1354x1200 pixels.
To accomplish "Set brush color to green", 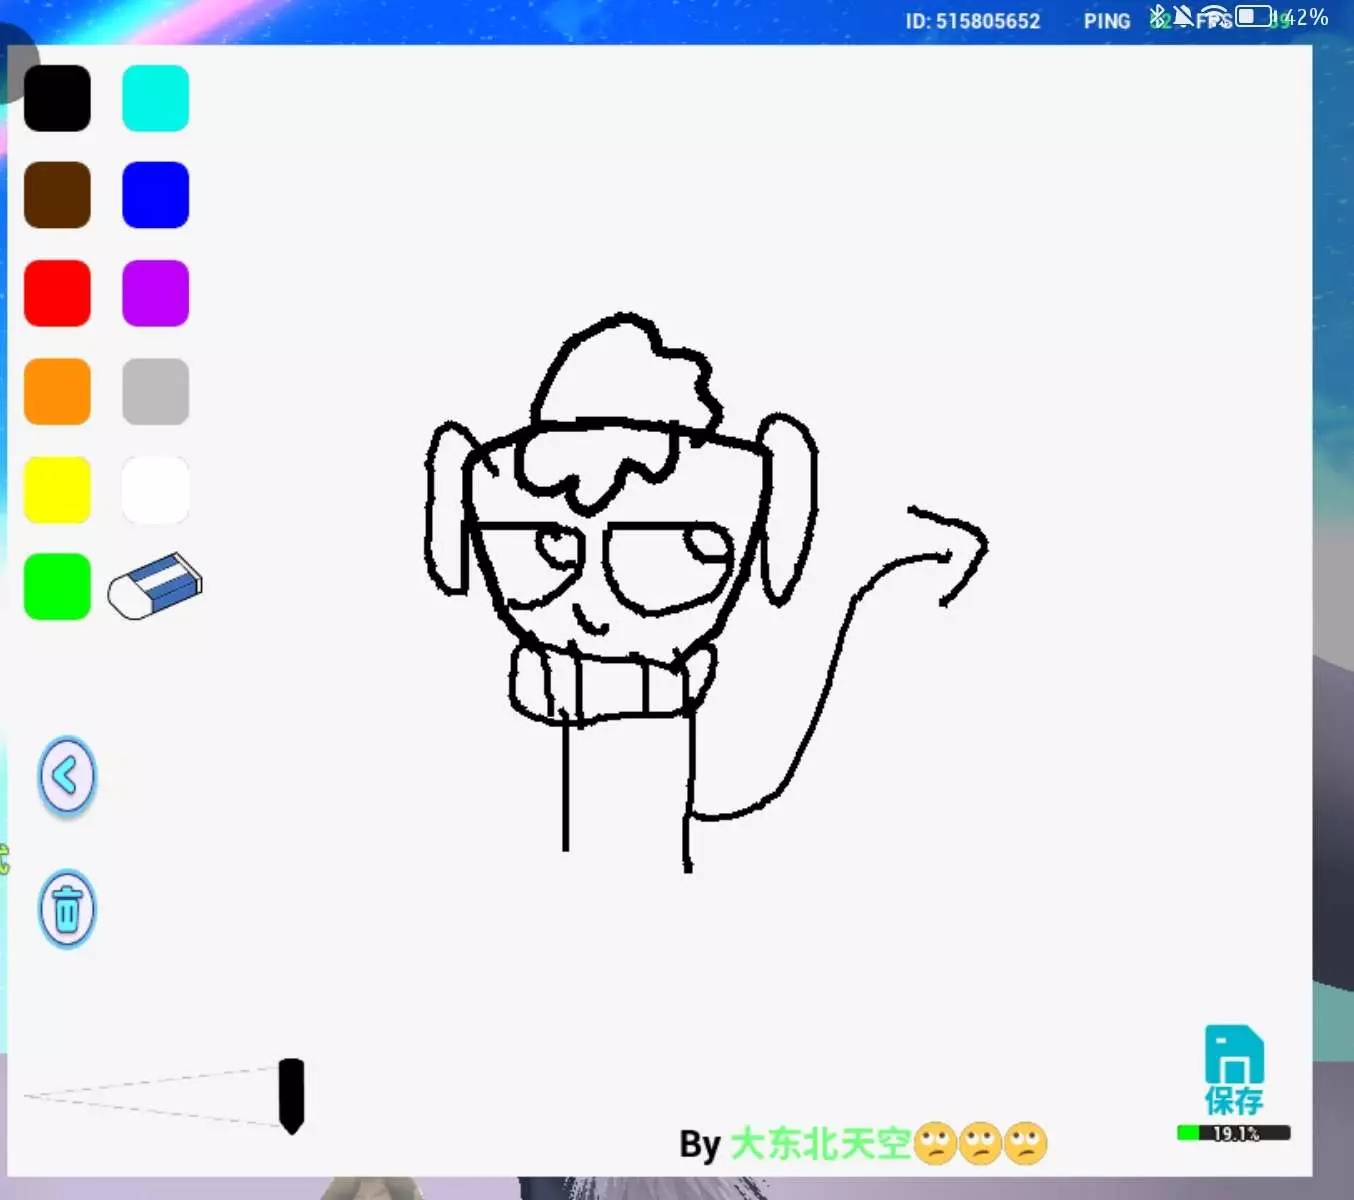I will click(57, 587).
